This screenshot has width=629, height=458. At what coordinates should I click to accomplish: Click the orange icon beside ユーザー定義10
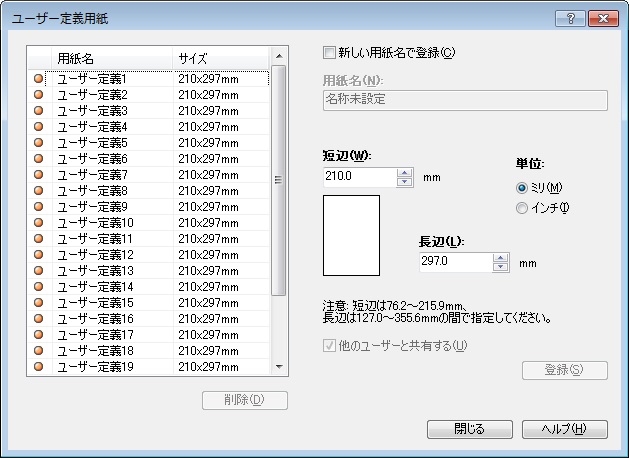click(39, 222)
